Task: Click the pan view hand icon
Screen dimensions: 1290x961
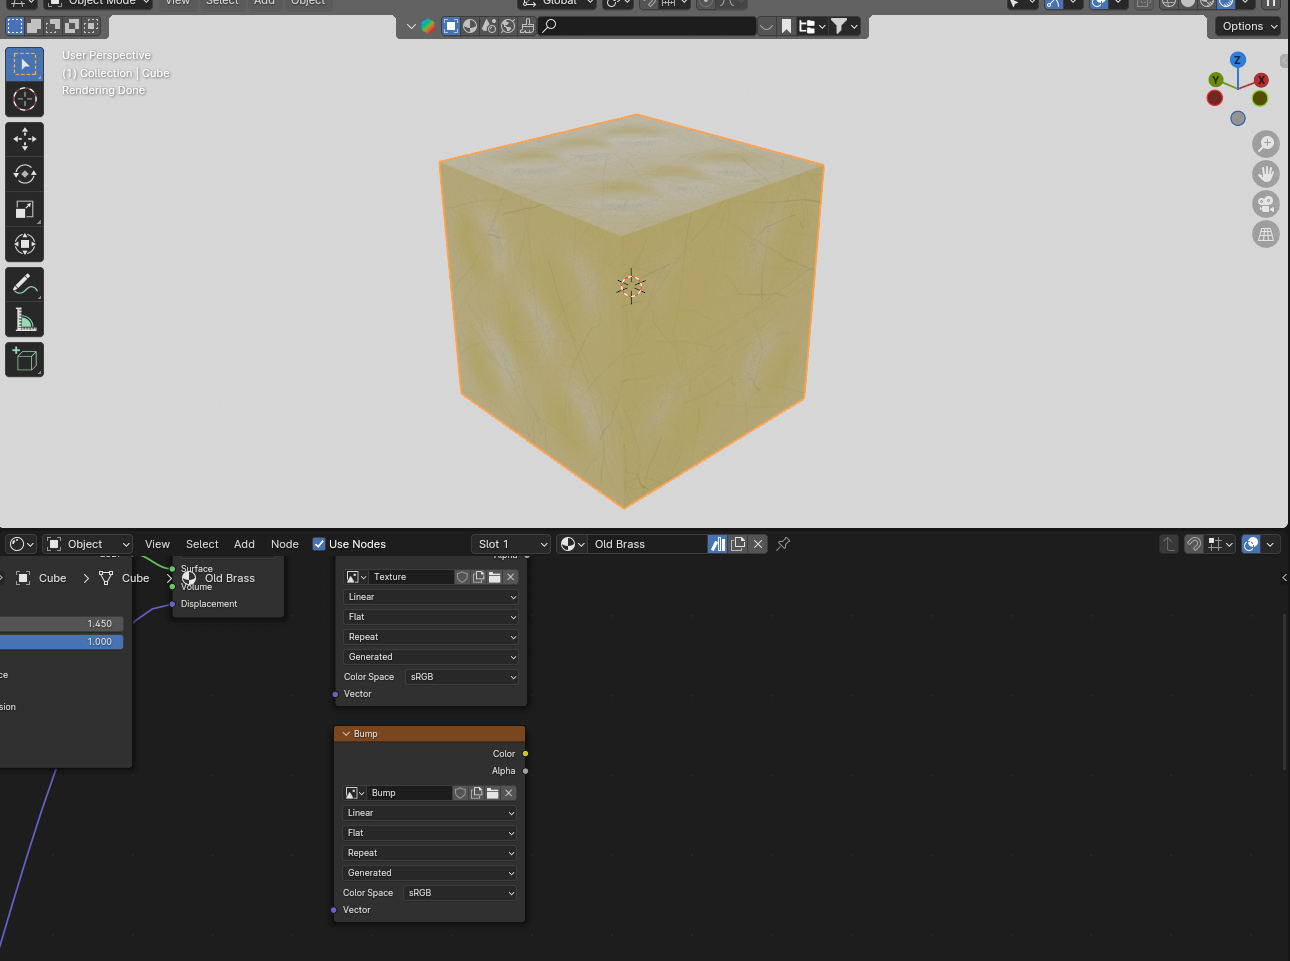Action: (x=1266, y=174)
